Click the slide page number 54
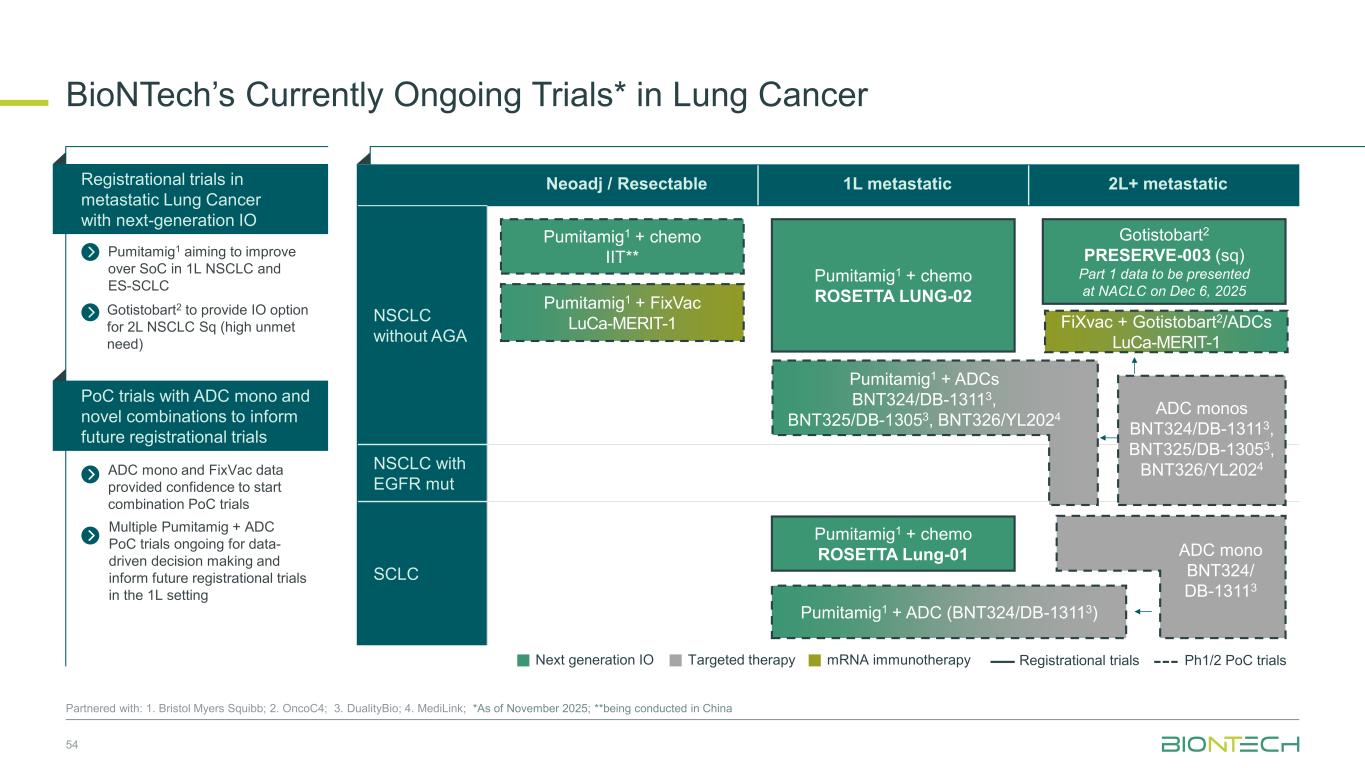This screenshot has height=768, width=1365. click(x=71, y=746)
